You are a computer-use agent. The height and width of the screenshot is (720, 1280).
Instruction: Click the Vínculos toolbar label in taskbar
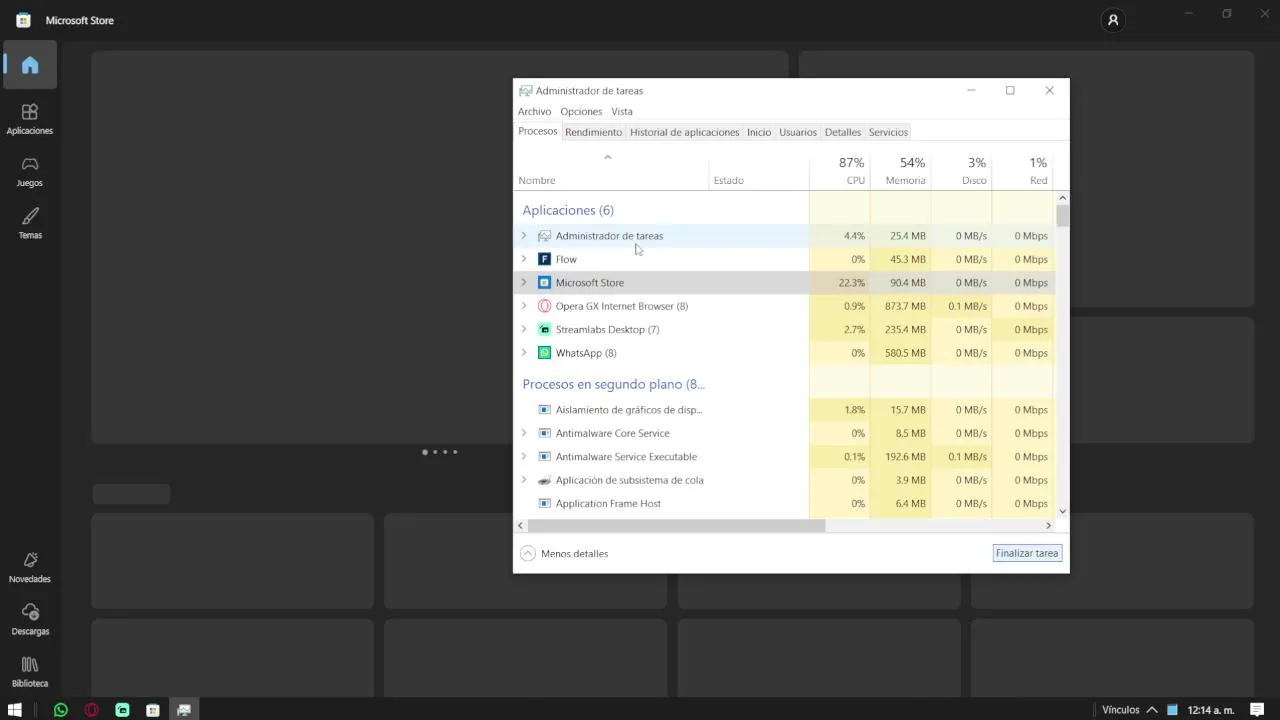(x=1120, y=710)
